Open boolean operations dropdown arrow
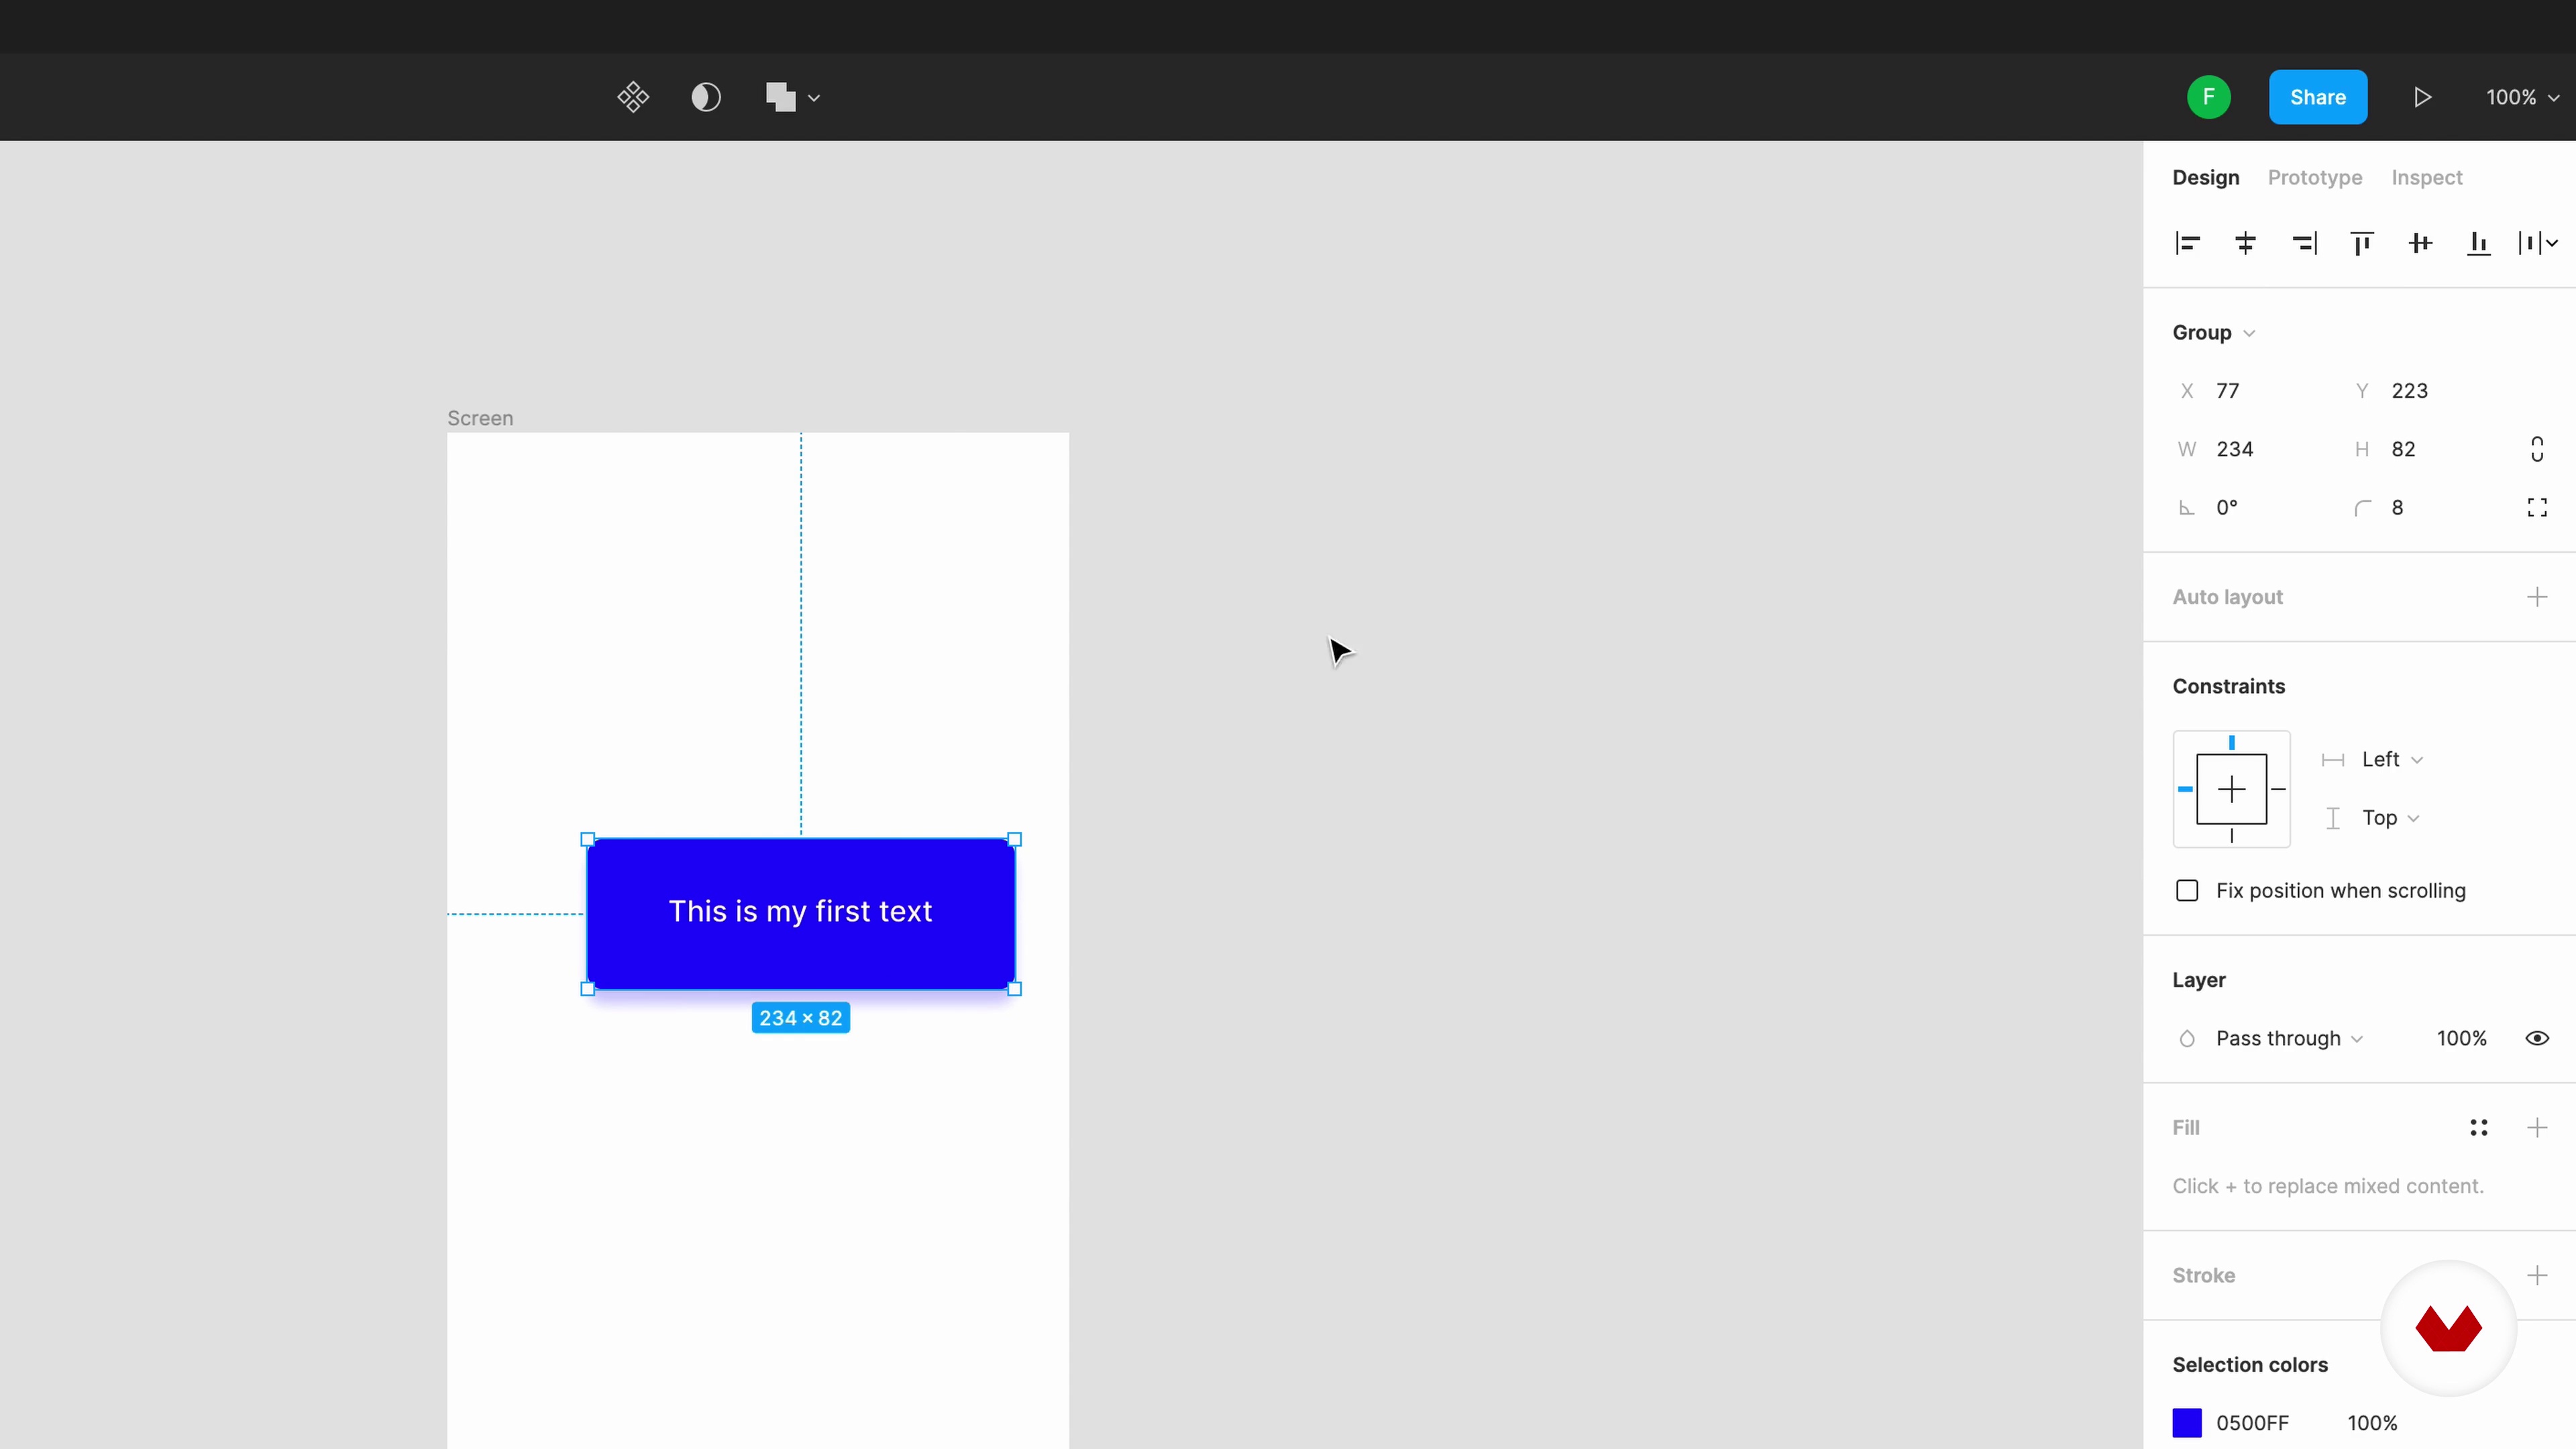 pyautogui.click(x=814, y=98)
